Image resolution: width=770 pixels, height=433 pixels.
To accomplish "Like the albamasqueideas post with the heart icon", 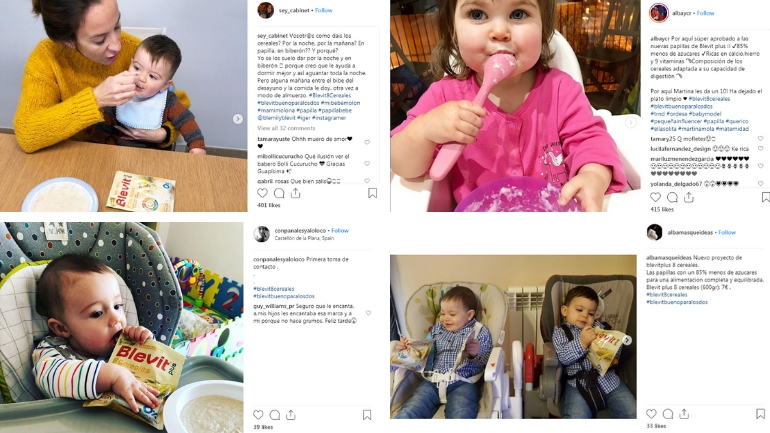I will 652,413.
